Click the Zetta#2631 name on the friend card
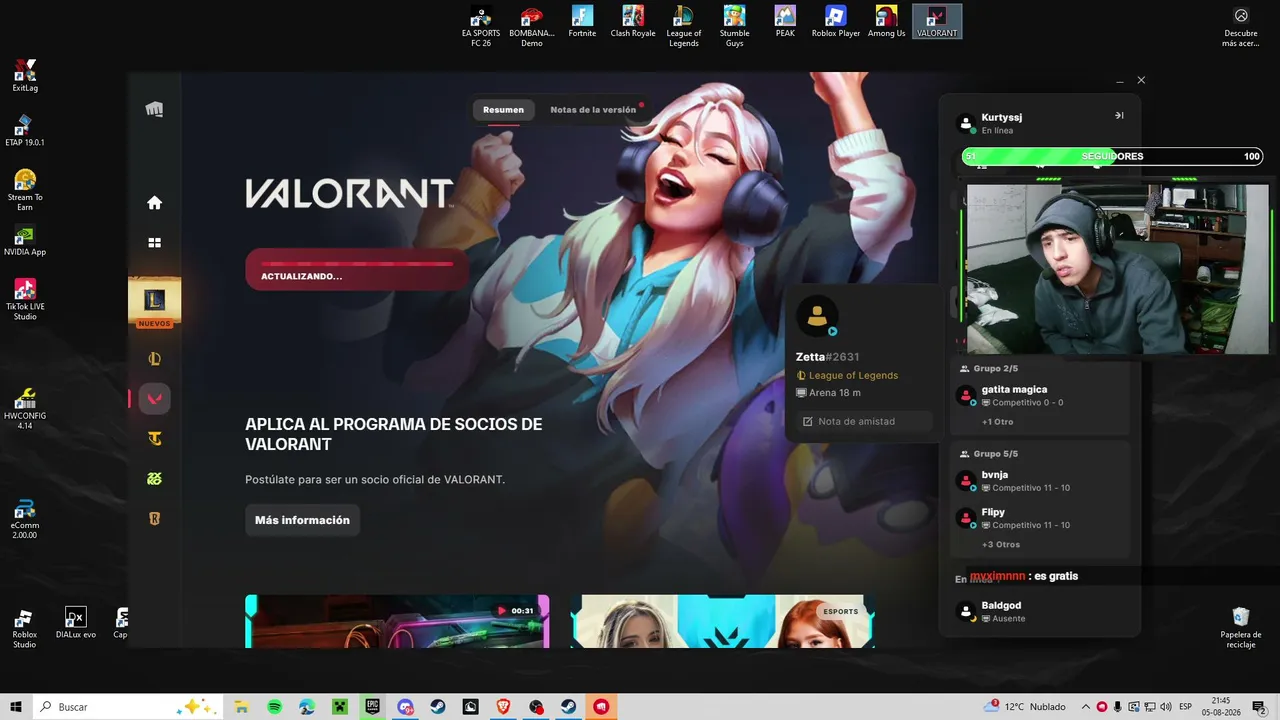Viewport: 1280px width, 720px height. (827, 357)
